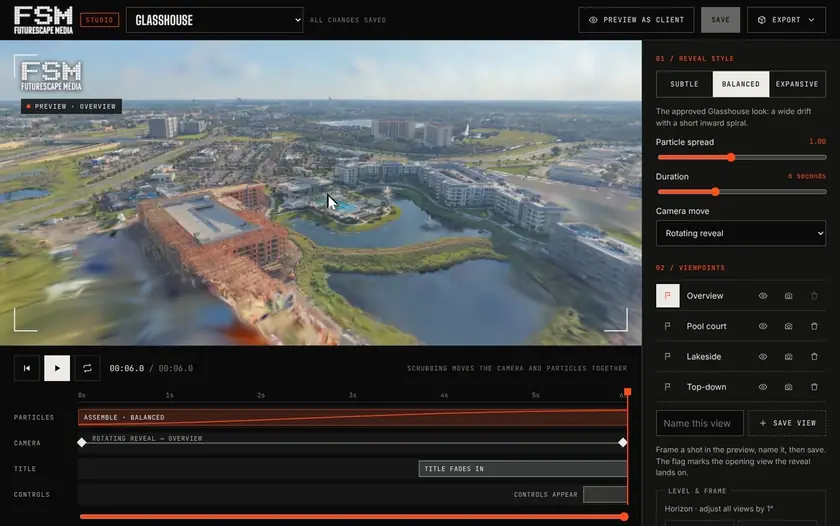Click the camera track end keyframe diamond

[622, 442]
